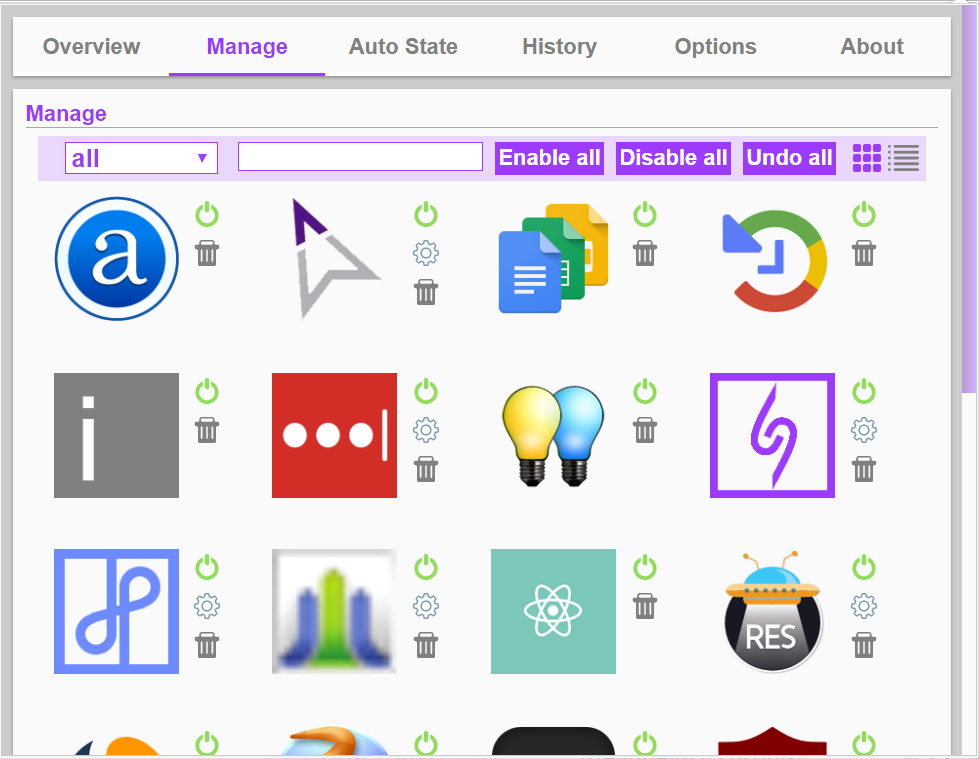Open settings of the purple cursor extension
979x759 pixels.
tap(426, 253)
